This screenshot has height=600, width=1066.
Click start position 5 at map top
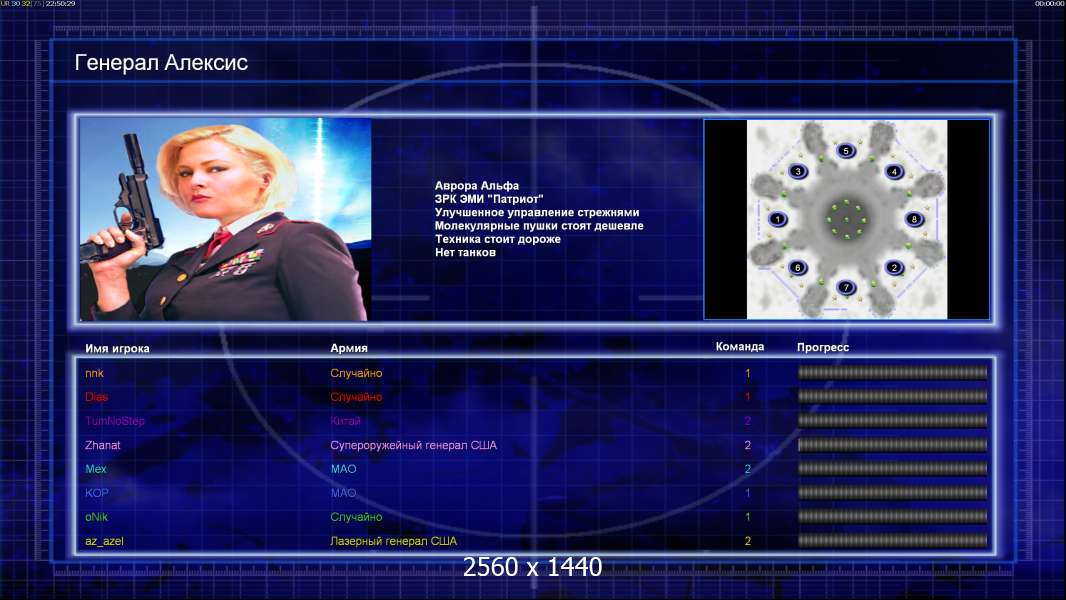(846, 151)
